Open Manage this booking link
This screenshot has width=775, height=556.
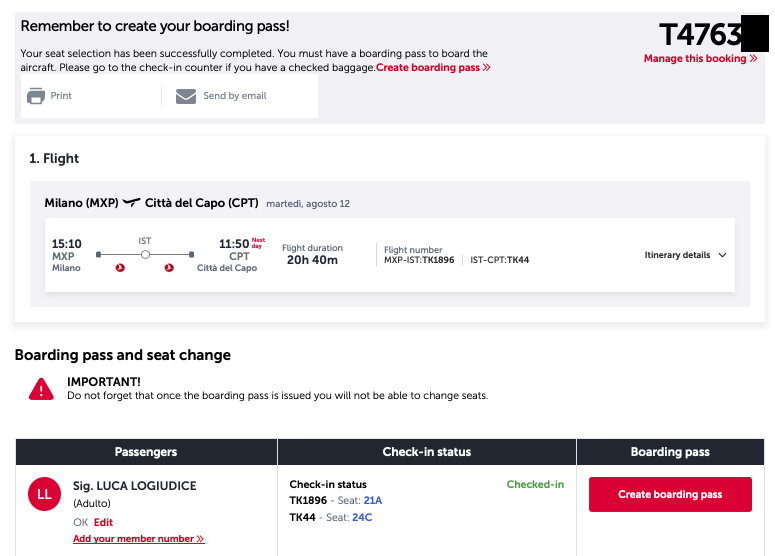point(700,58)
